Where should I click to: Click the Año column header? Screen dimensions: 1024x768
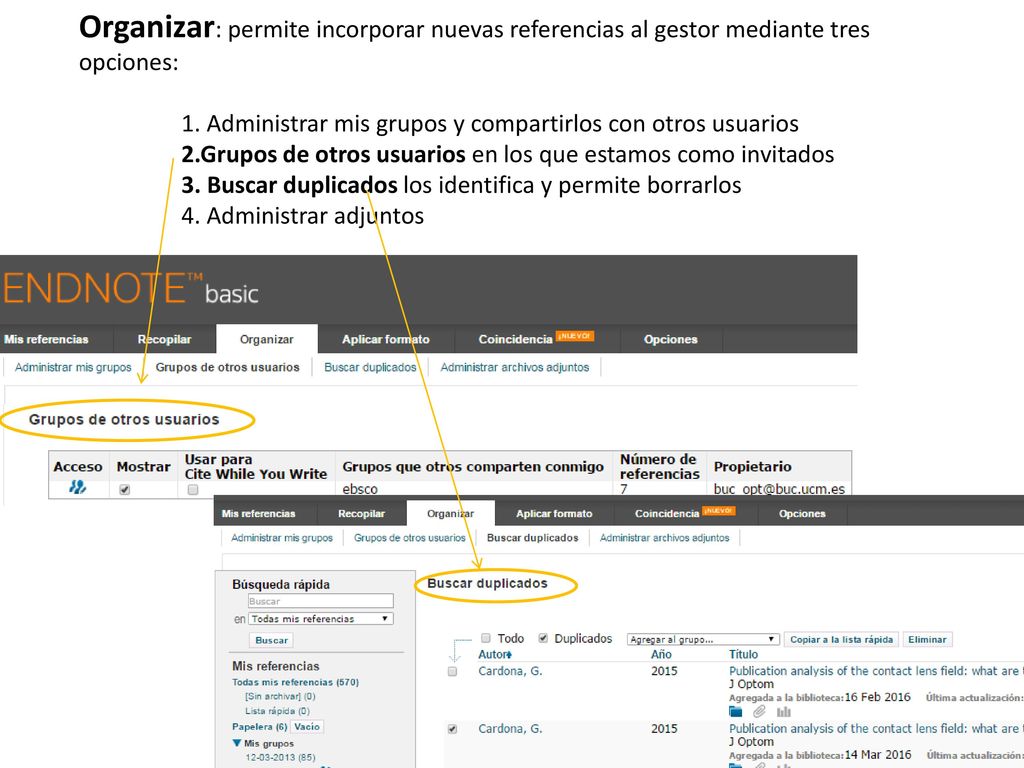point(661,654)
